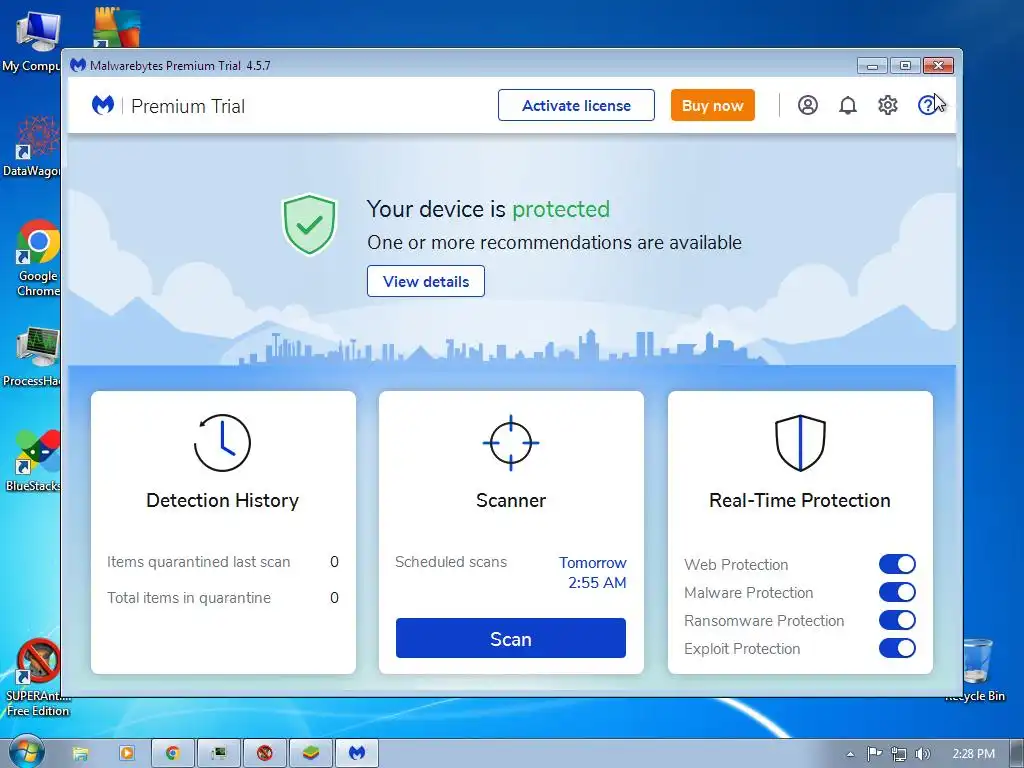This screenshot has width=1024, height=768.
Task: Click the Malwarebytes Premium Trial 4.5.7 title
Action: (x=180, y=65)
